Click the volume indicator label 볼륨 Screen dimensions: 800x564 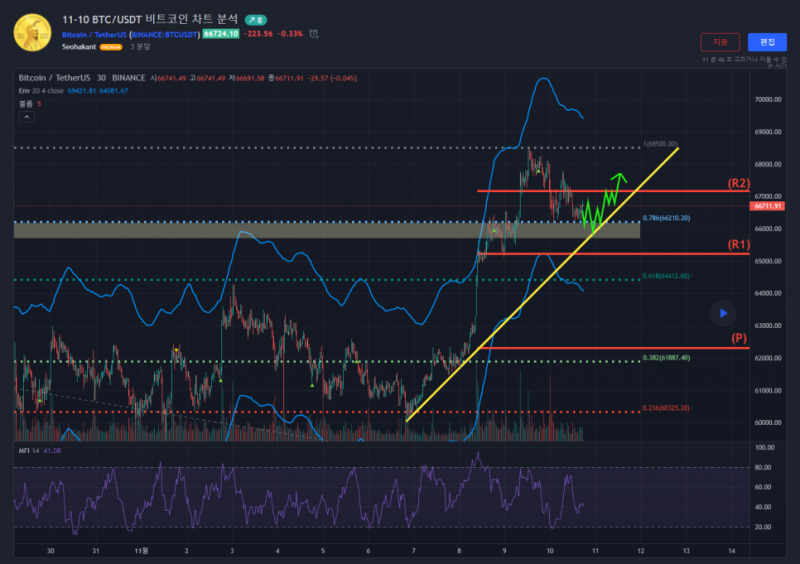pos(26,103)
